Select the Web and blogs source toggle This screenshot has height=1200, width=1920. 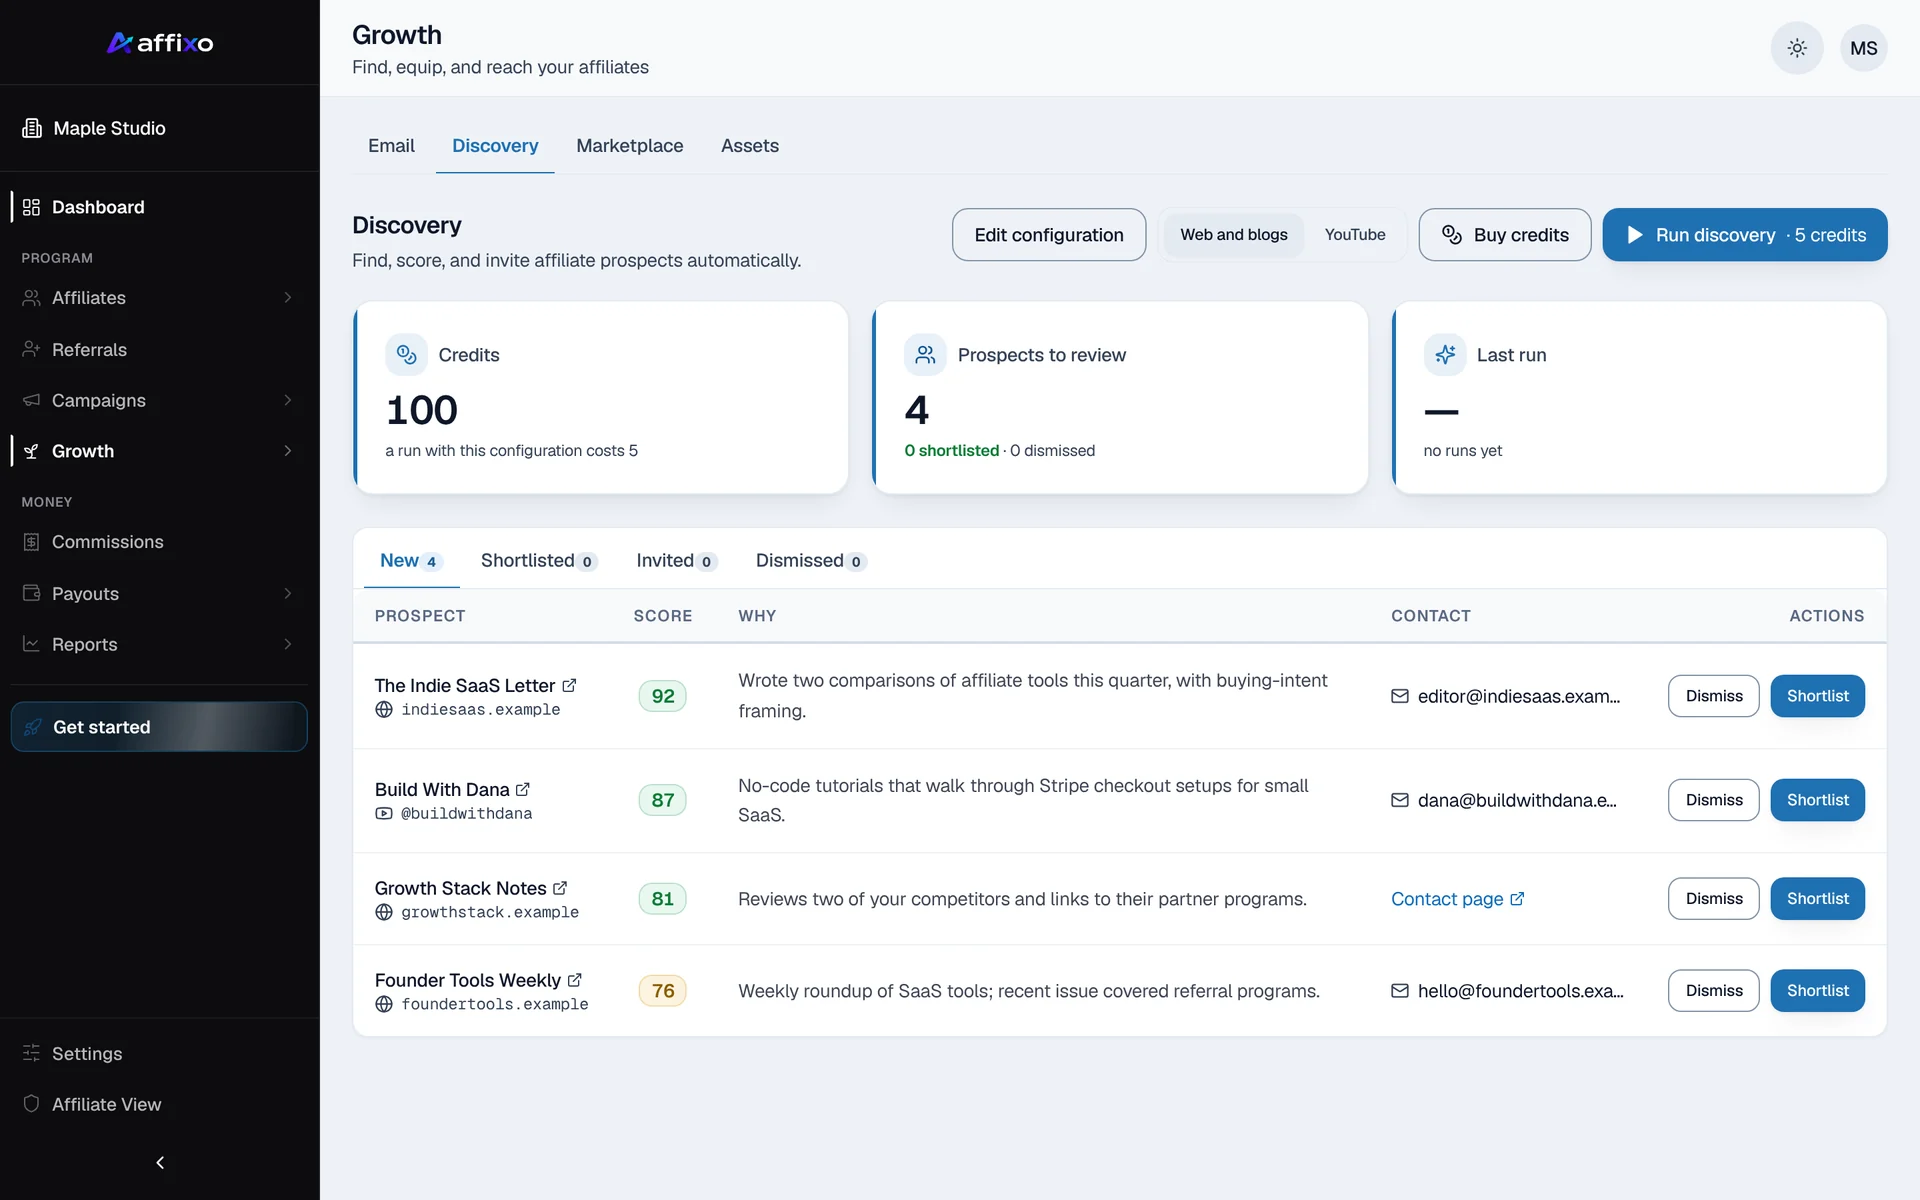(1233, 235)
